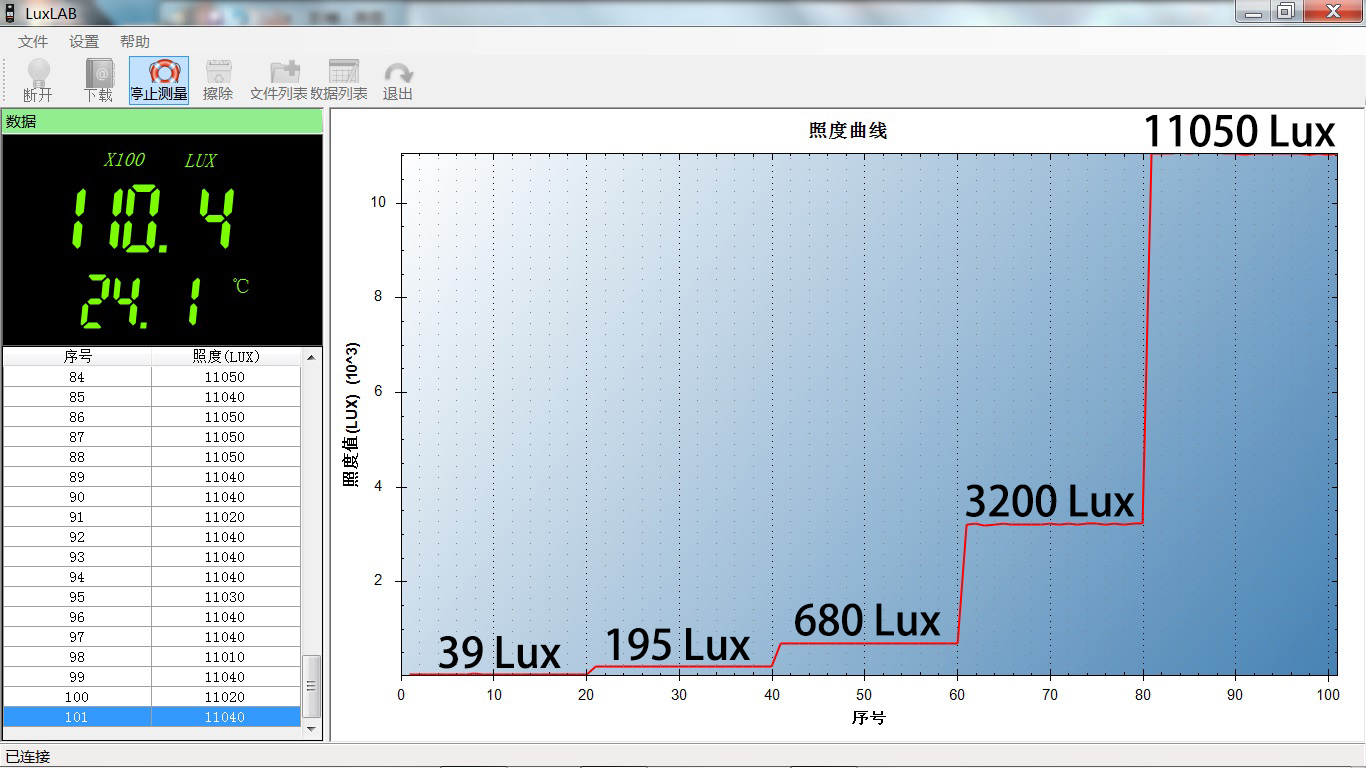1366x768 pixels.
Task: Open the 文件列表 file list
Action: tap(279, 80)
